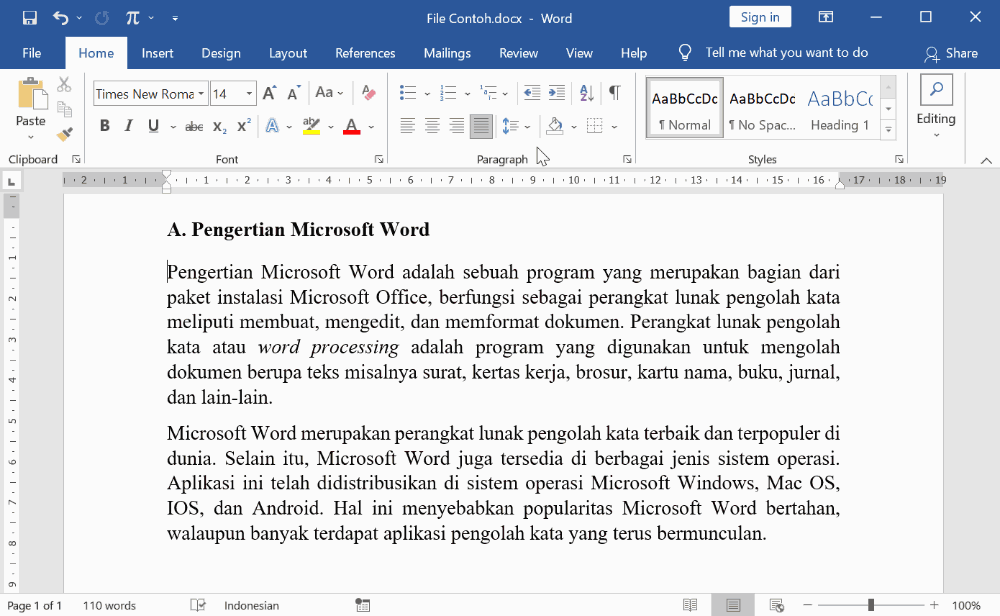Open the borders dropdown arrow
Viewport: 1000px width, 616px height.
(x=614, y=127)
